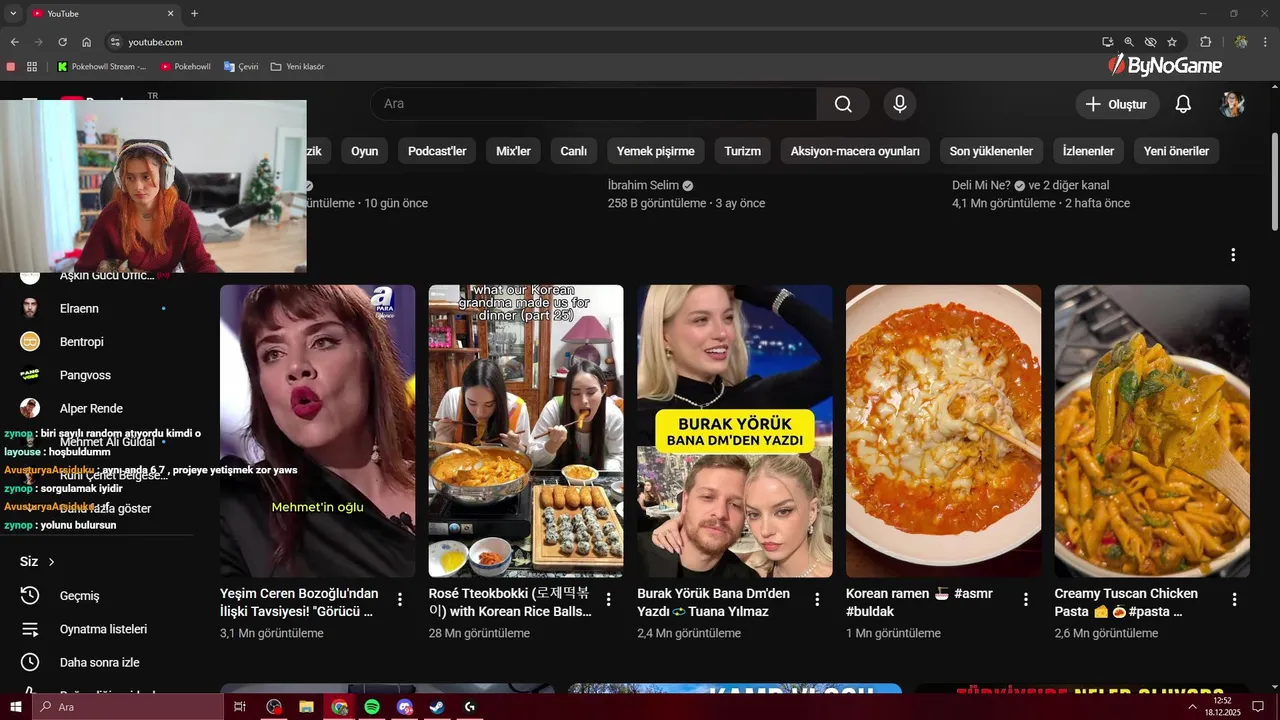Image resolution: width=1280 pixels, height=720 pixels.
Task: Open the Rosé Tteokbokki short thumbnail
Action: tap(526, 431)
